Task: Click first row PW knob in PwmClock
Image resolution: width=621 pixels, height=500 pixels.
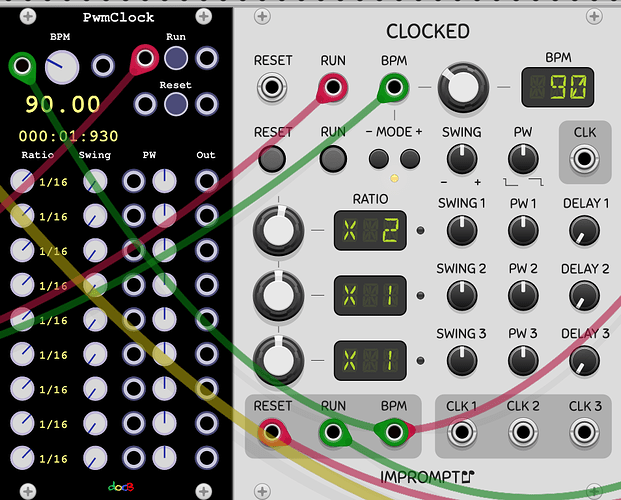Action: 164,181
